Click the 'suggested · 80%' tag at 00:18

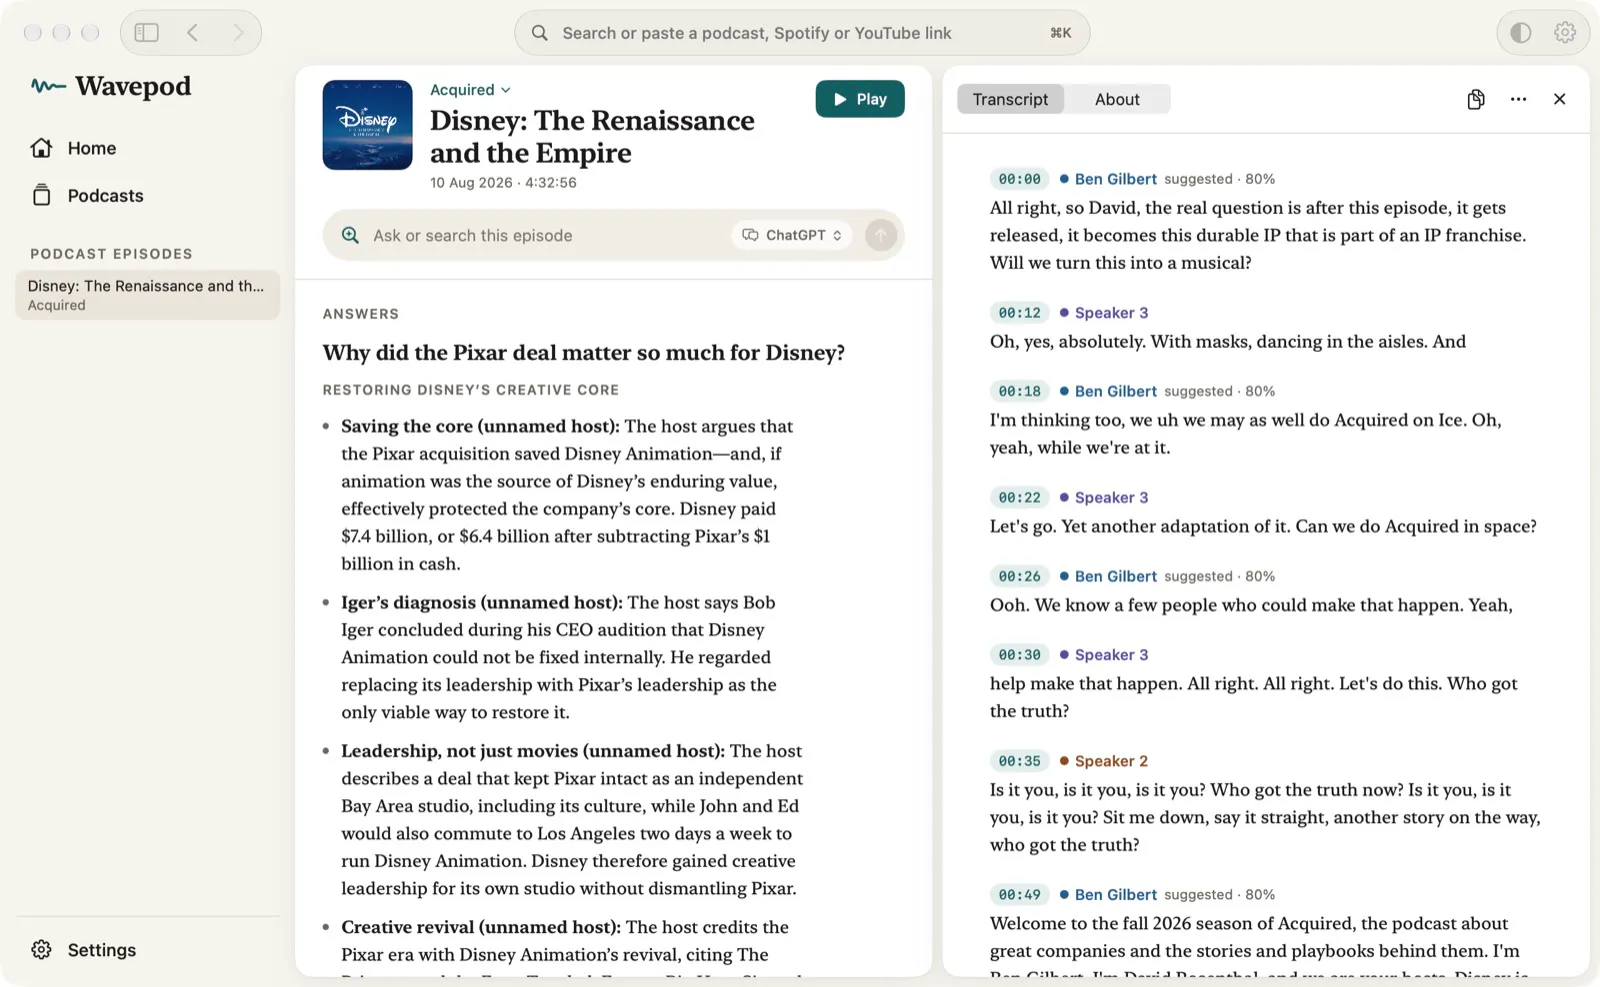pos(1220,391)
